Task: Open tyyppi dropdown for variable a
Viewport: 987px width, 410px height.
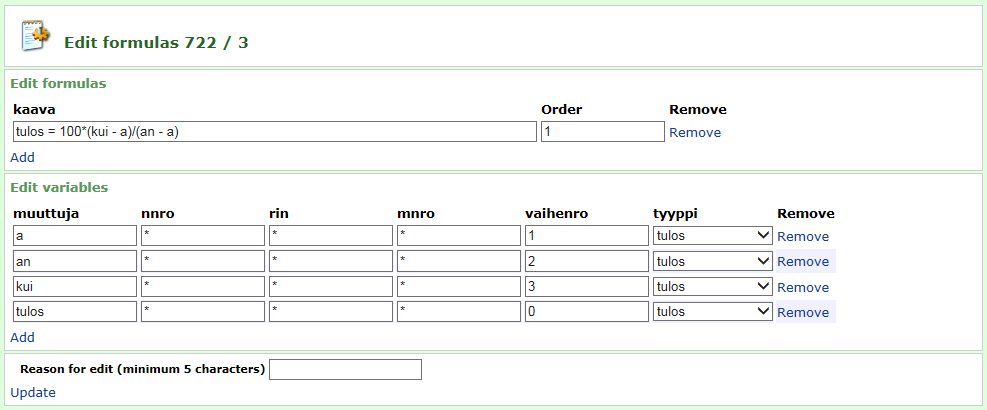Action: (712, 236)
